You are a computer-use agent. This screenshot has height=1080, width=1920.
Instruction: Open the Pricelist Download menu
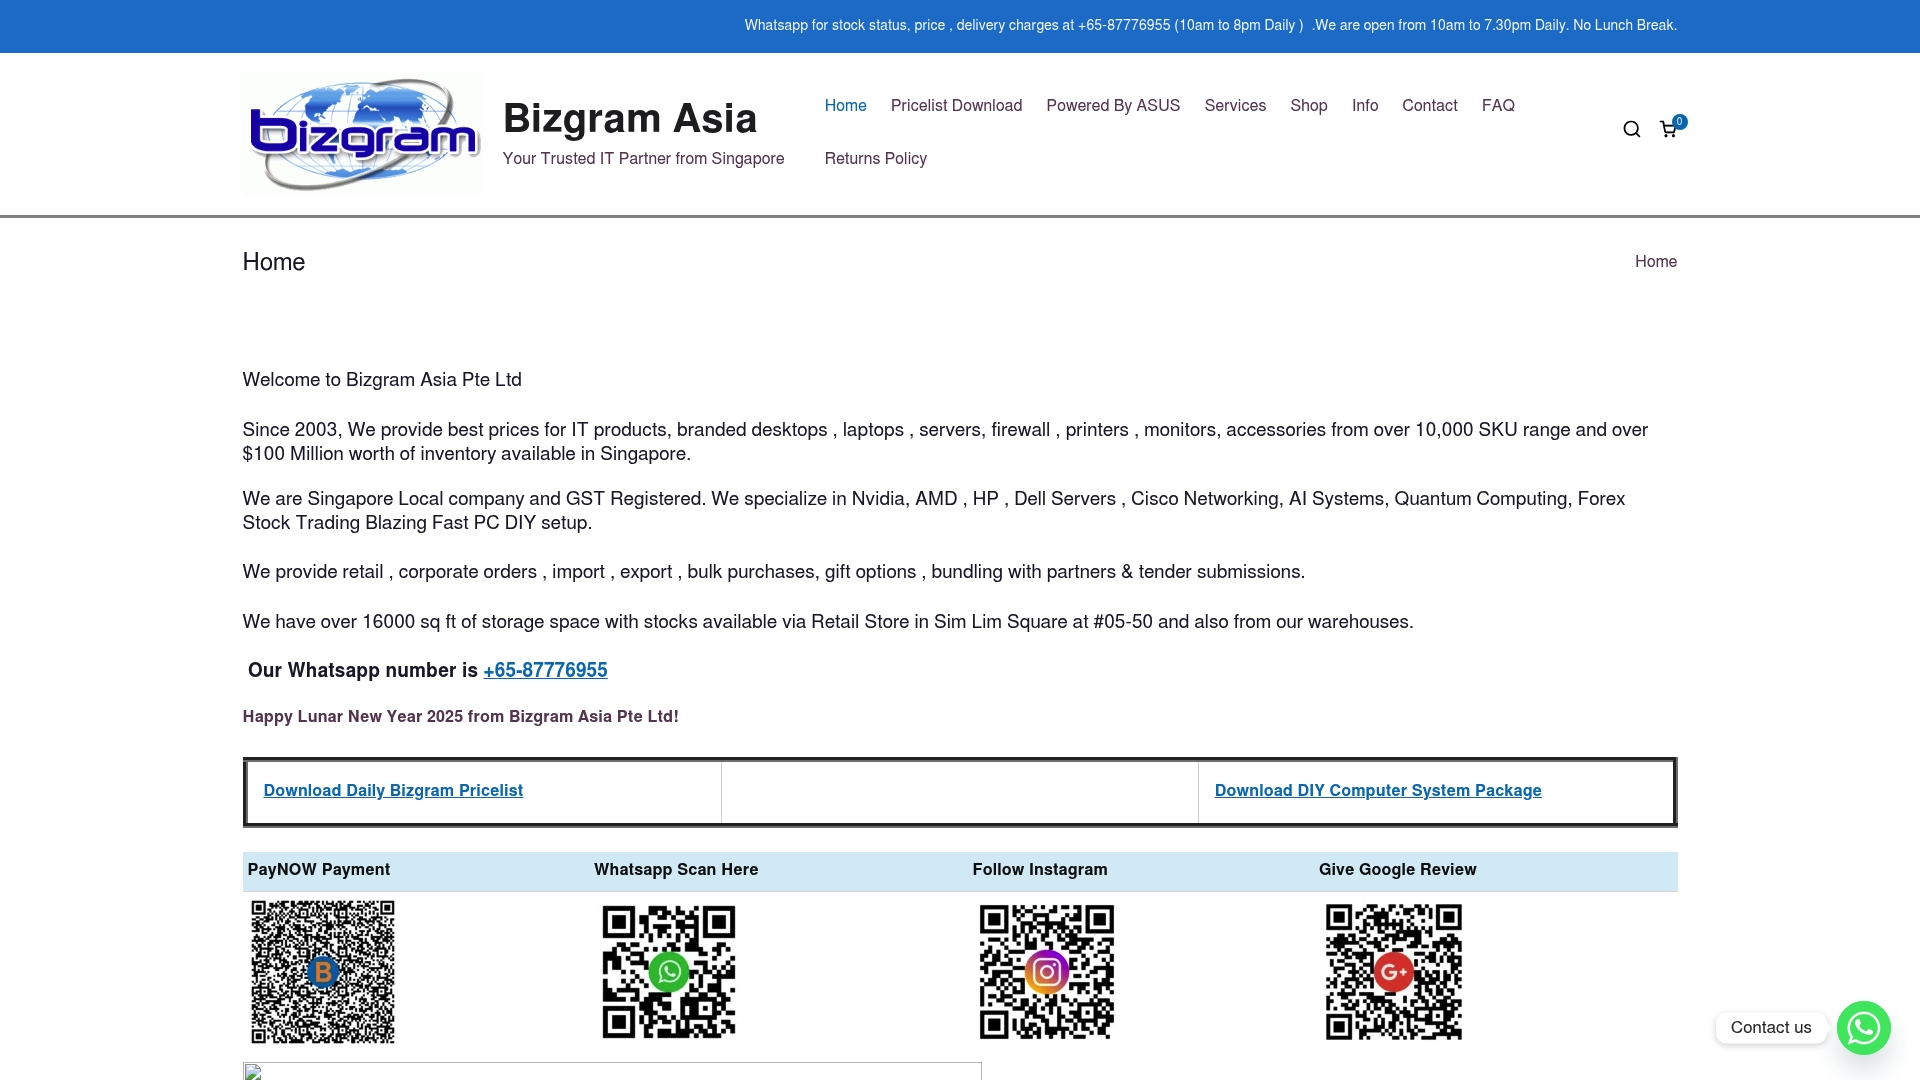point(956,105)
